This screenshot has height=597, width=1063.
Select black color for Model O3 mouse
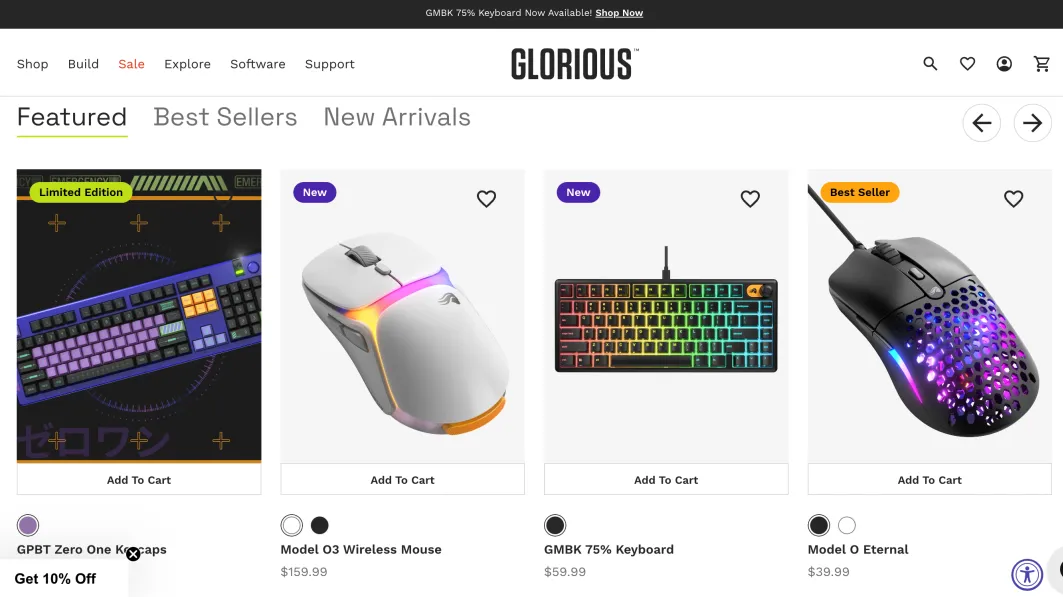coord(319,525)
